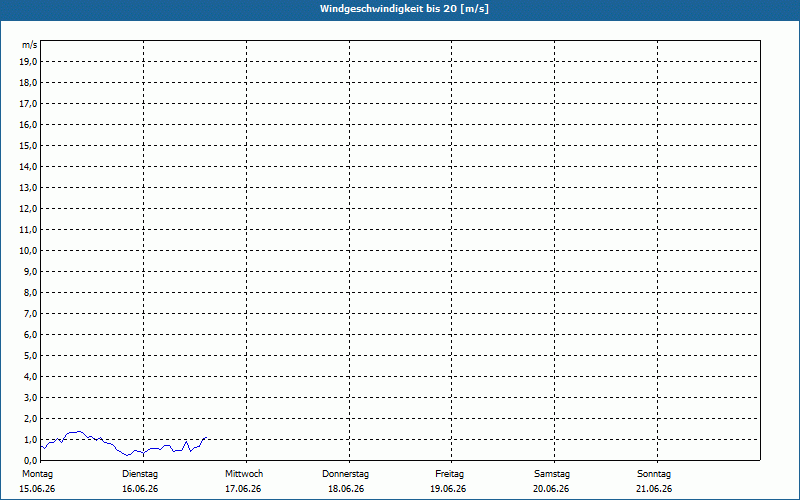The width and height of the screenshot is (800, 500).
Task: Click the 5,0 y-axis value
Action: 31,356
